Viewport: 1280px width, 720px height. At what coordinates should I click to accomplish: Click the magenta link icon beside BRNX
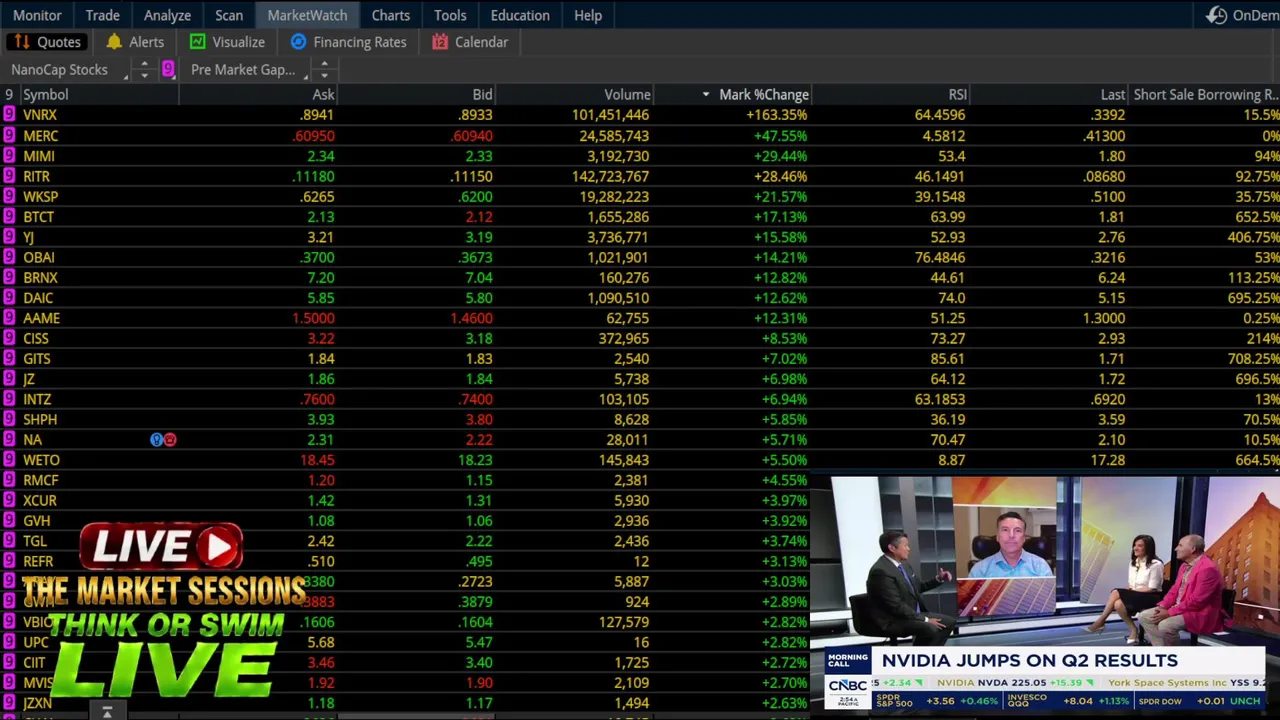(9, 277)
